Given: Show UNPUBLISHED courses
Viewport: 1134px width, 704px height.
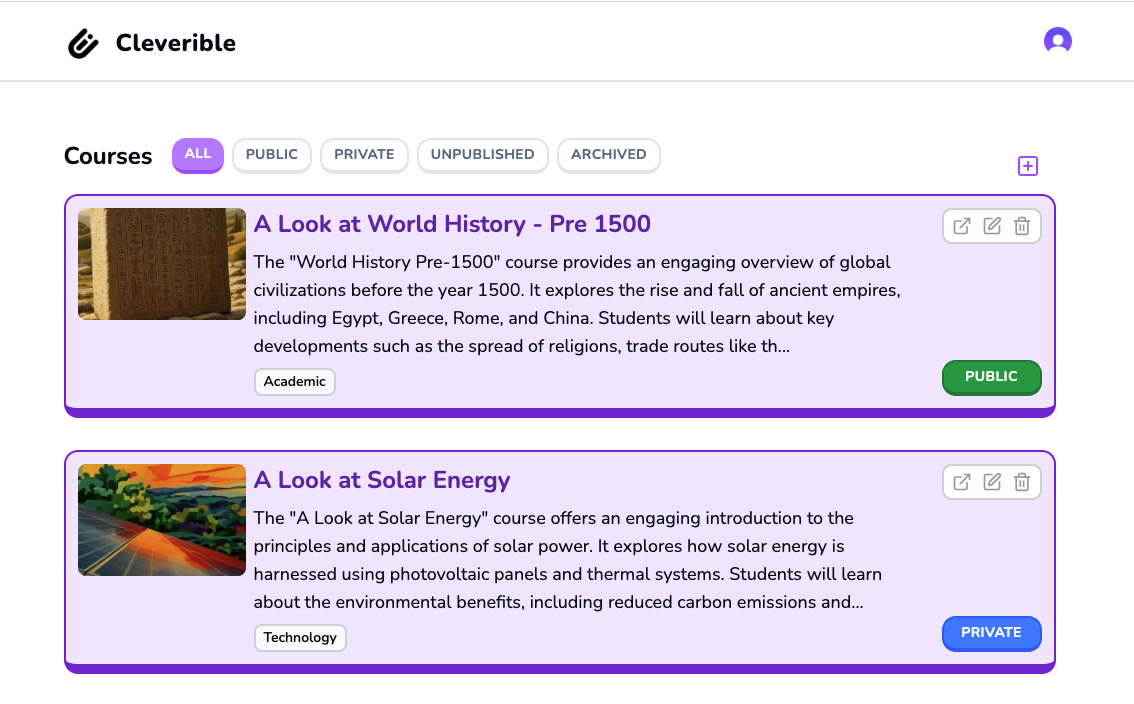Looking at the screenshot, I should coord(482,155).
